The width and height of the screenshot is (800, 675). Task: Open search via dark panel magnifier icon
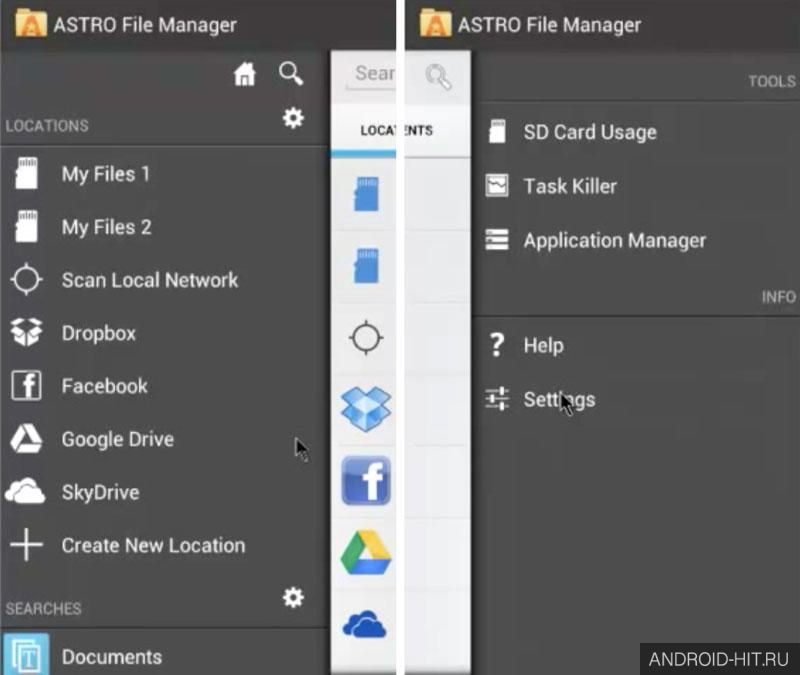pyautogui.click(x=291, y=74)
